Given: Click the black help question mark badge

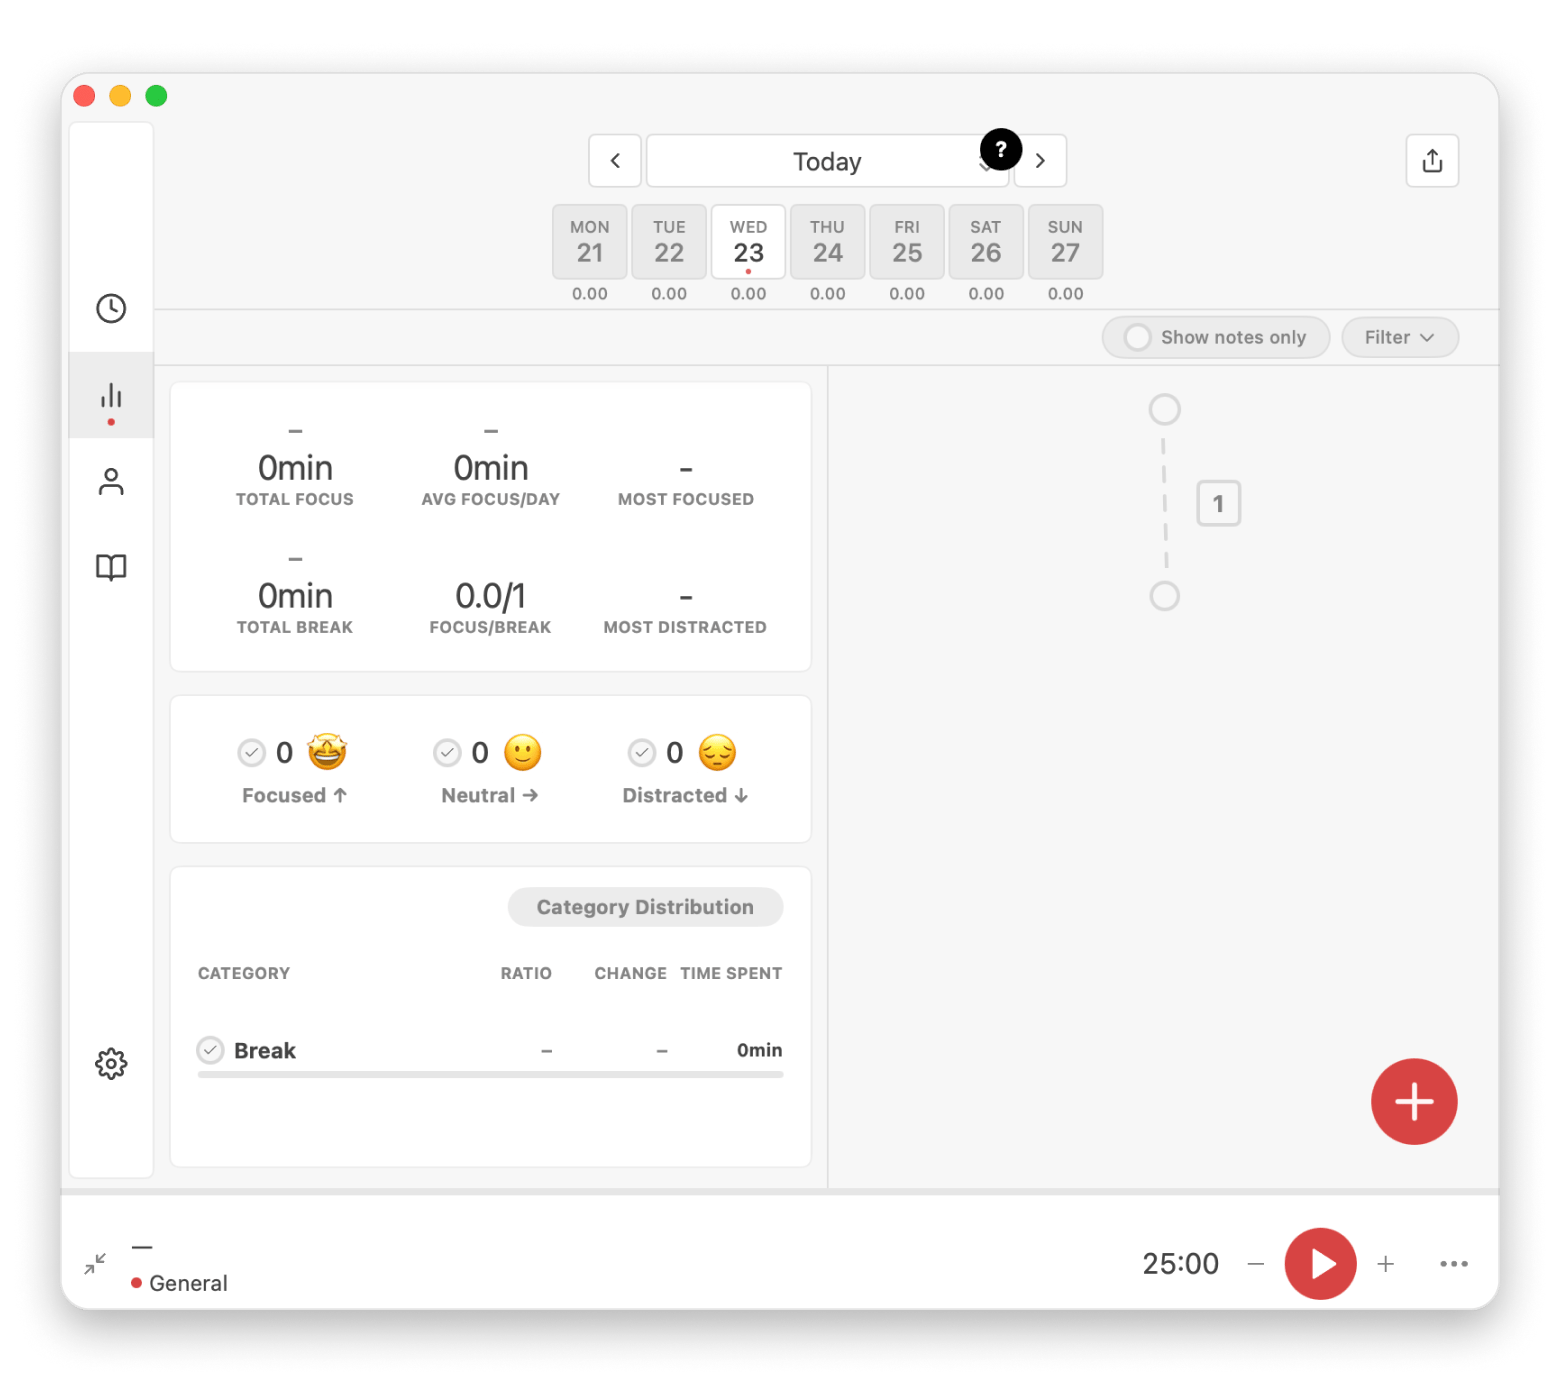Looking at the screenshot, I should tap(1000, 150).
